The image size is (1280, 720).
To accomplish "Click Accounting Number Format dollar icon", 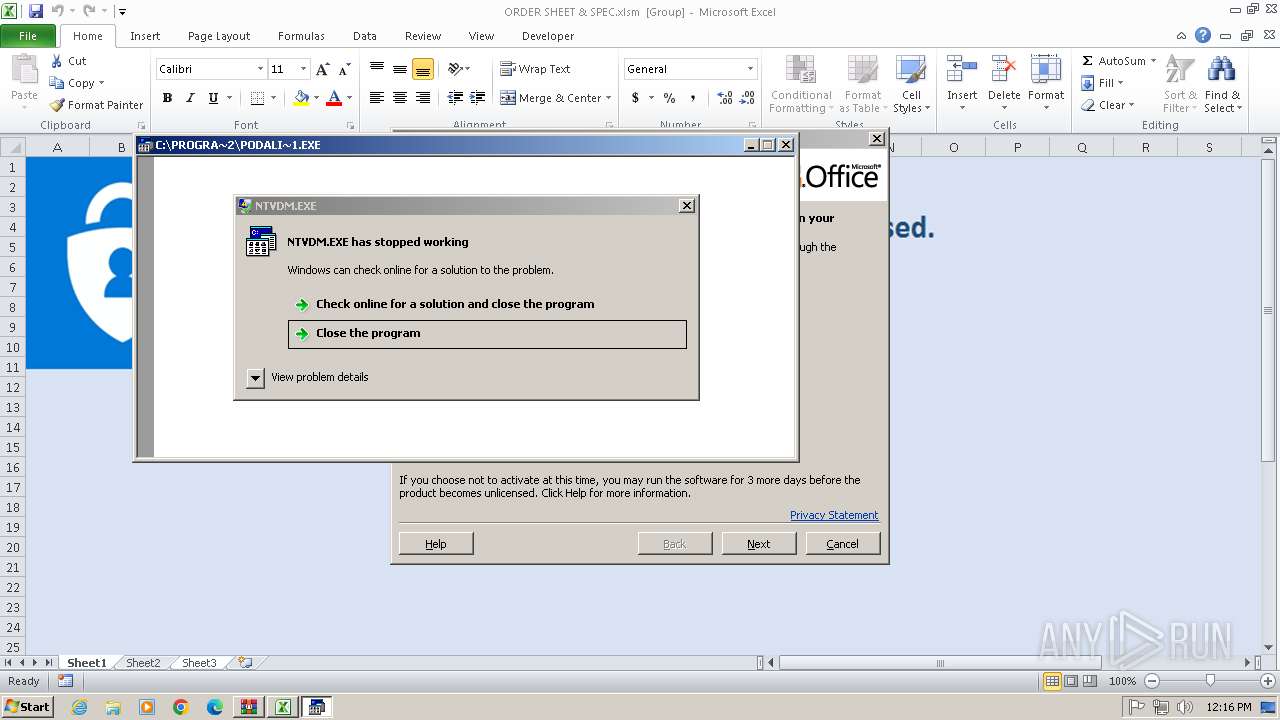I will pos(635,98).
